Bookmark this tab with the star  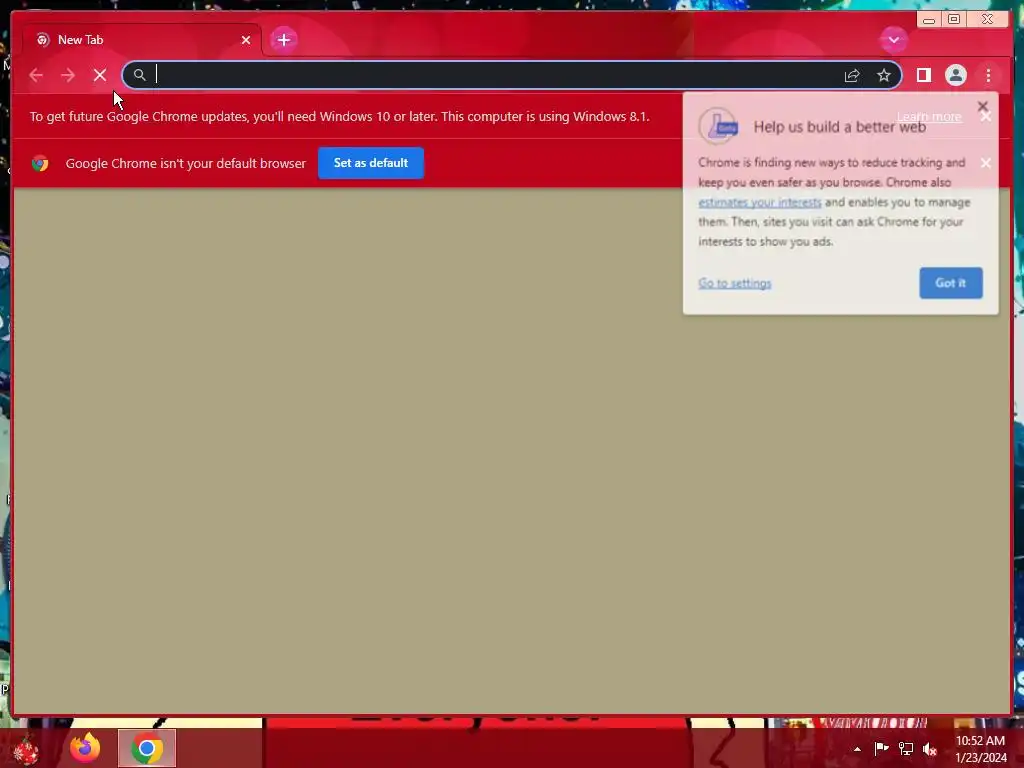[x=884, y=75]
